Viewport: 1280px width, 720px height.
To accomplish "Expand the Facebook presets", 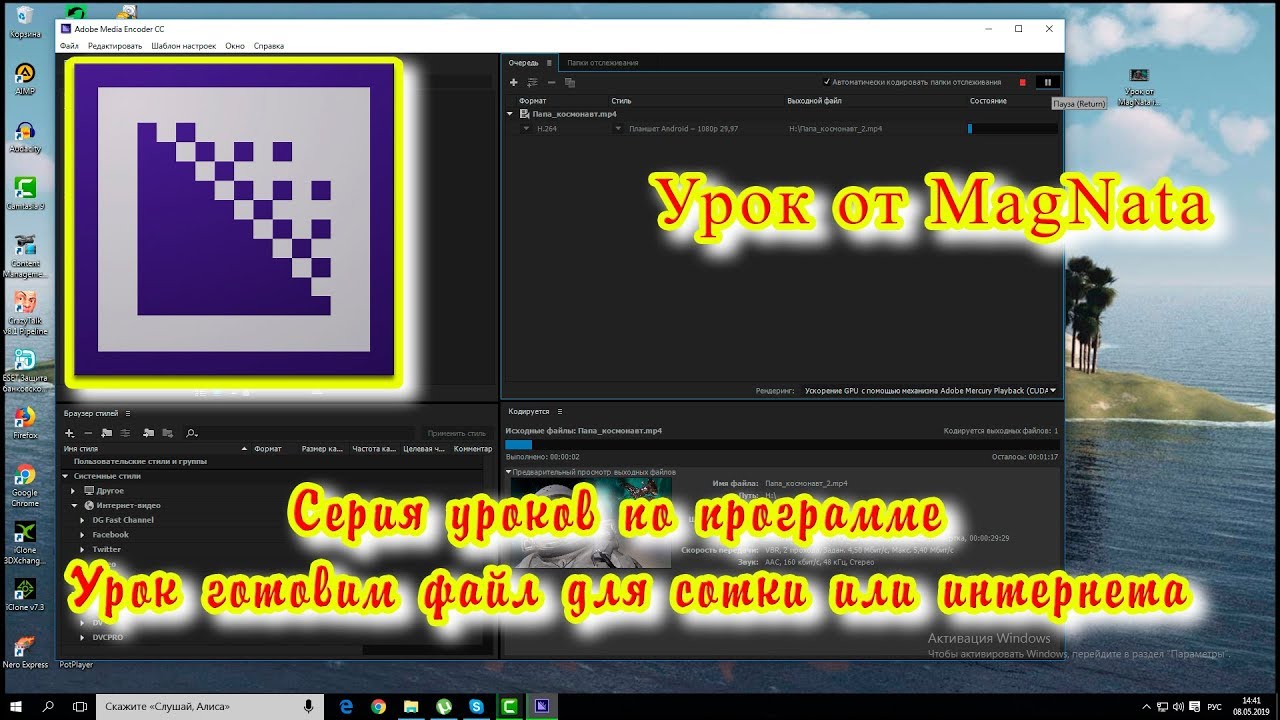I will click(82, 535).
